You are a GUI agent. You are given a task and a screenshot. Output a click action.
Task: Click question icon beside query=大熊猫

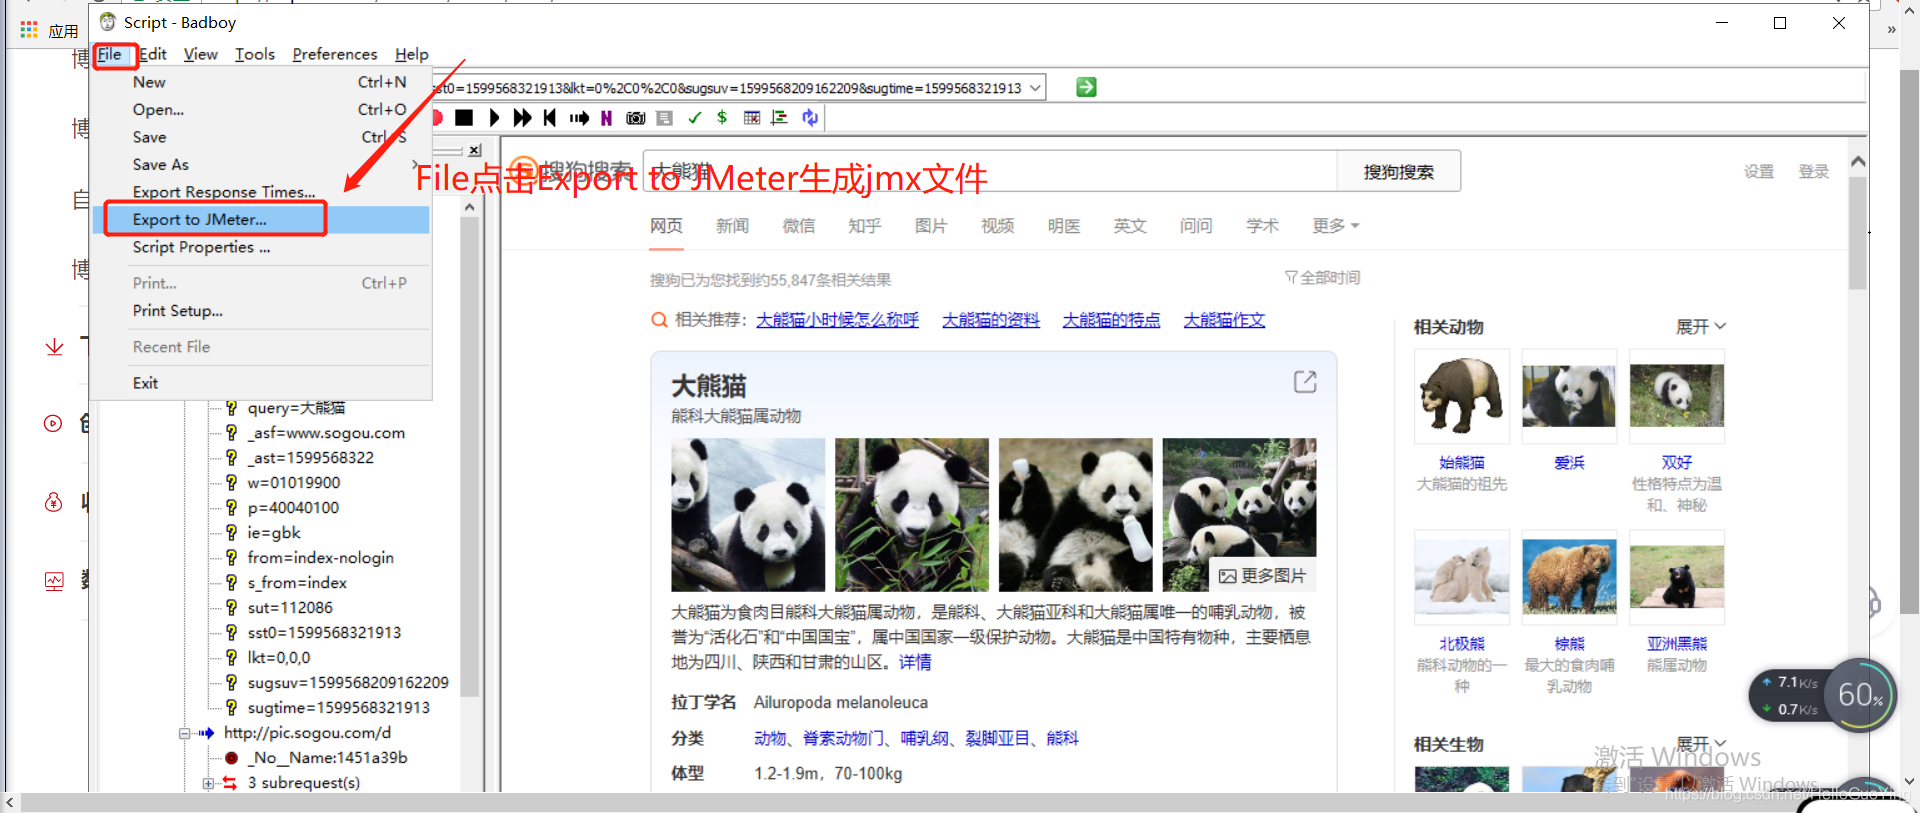coord(231,408)
